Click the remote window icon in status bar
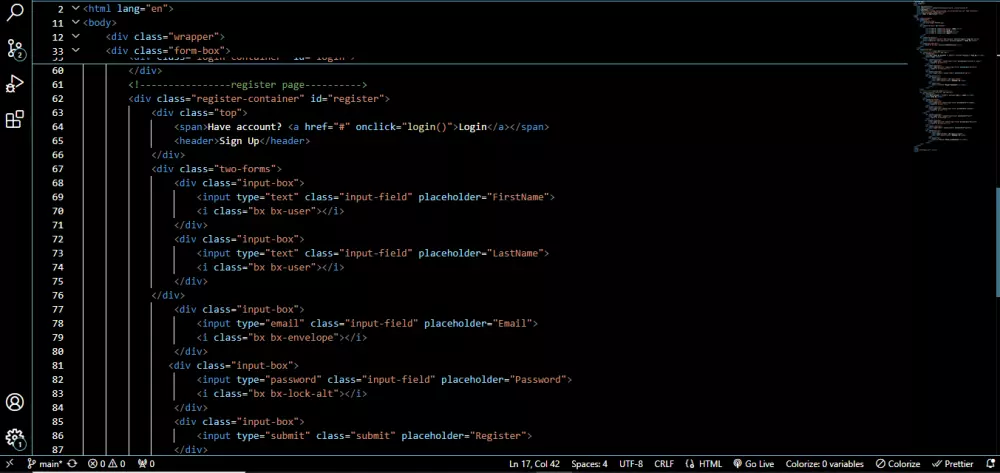This screenshot has height=473, width=1000. (x=10, y=463)
